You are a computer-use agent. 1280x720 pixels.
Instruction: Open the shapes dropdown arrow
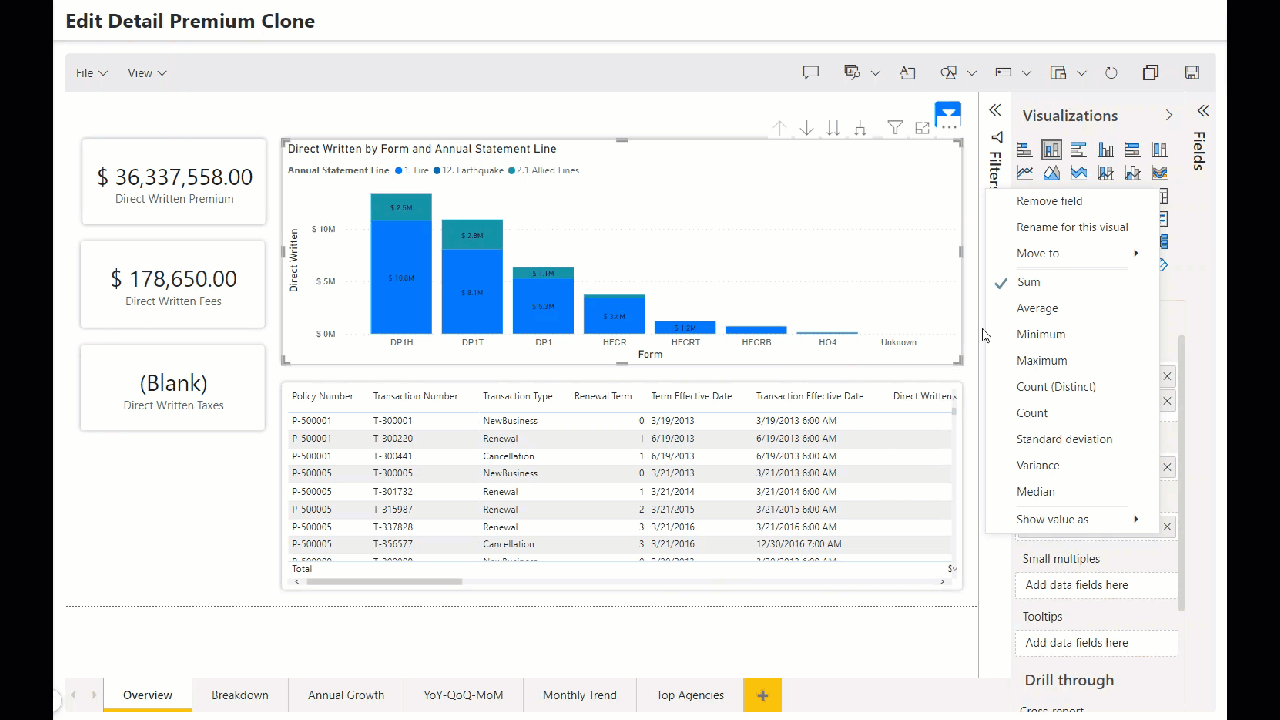972,73
